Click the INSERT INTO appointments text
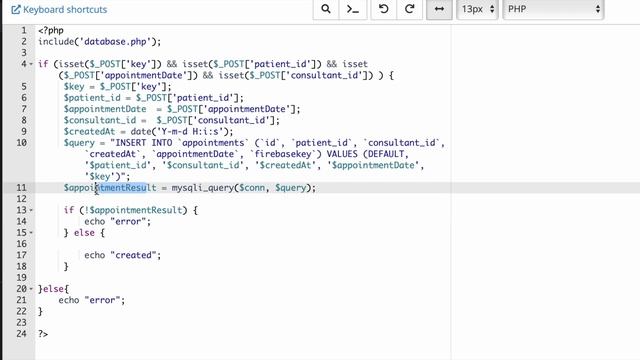Viewport: 640px width, 360px height. point(181,143)
